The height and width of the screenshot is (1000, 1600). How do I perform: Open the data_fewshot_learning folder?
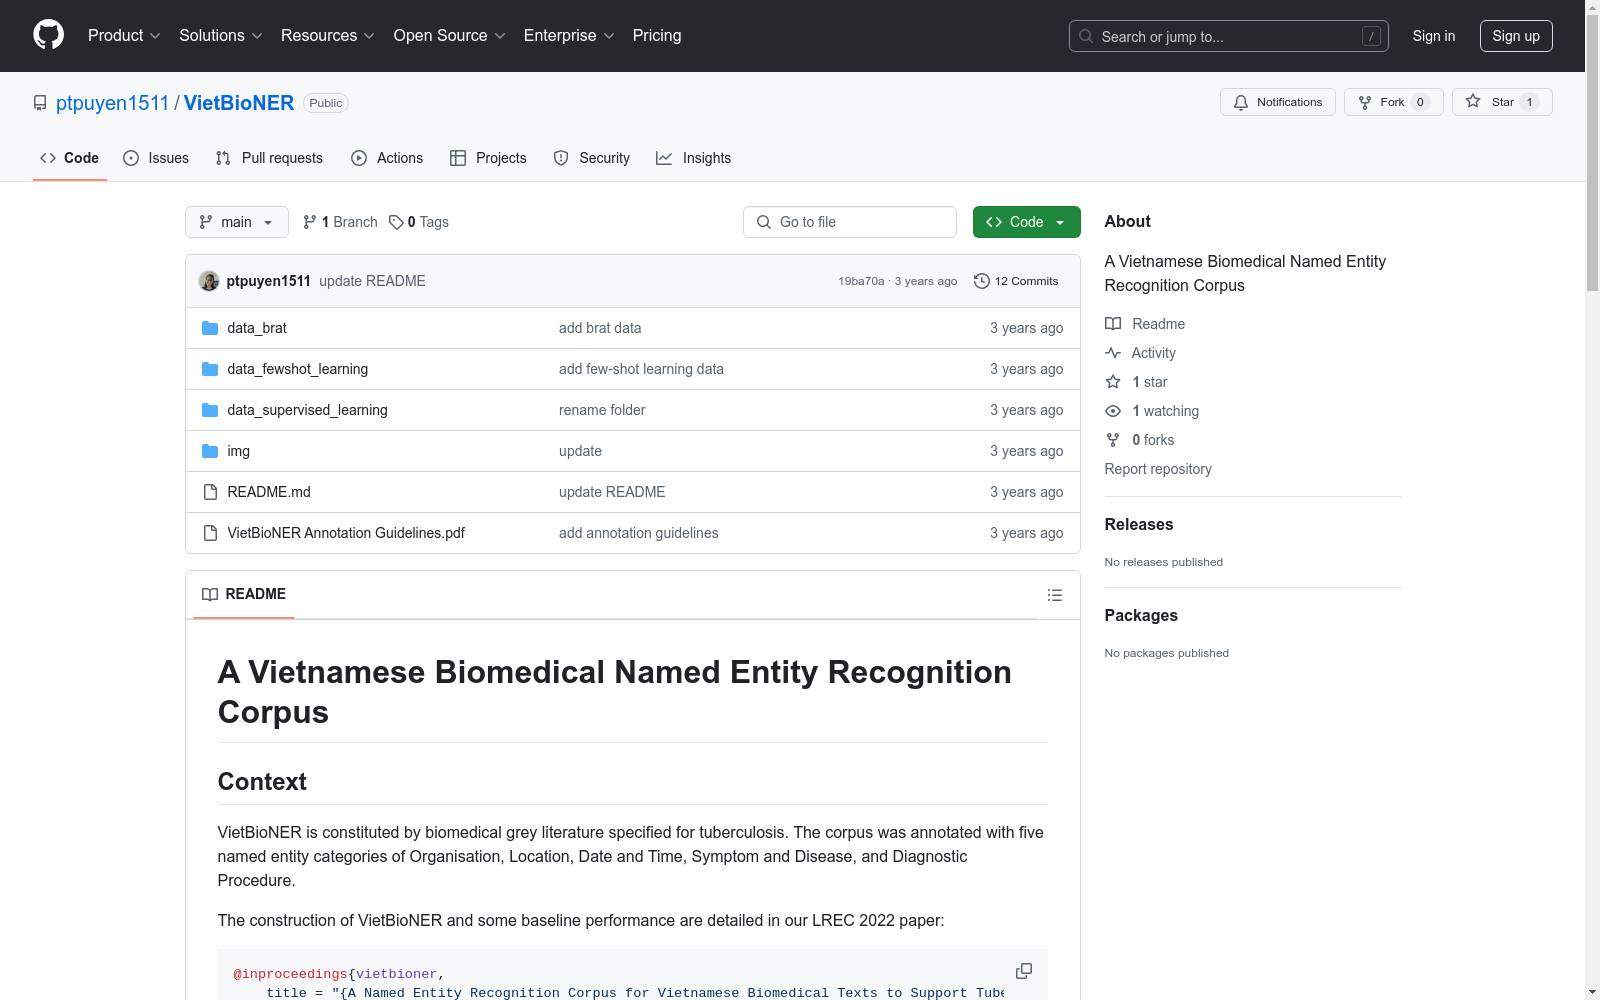[298, 369]
